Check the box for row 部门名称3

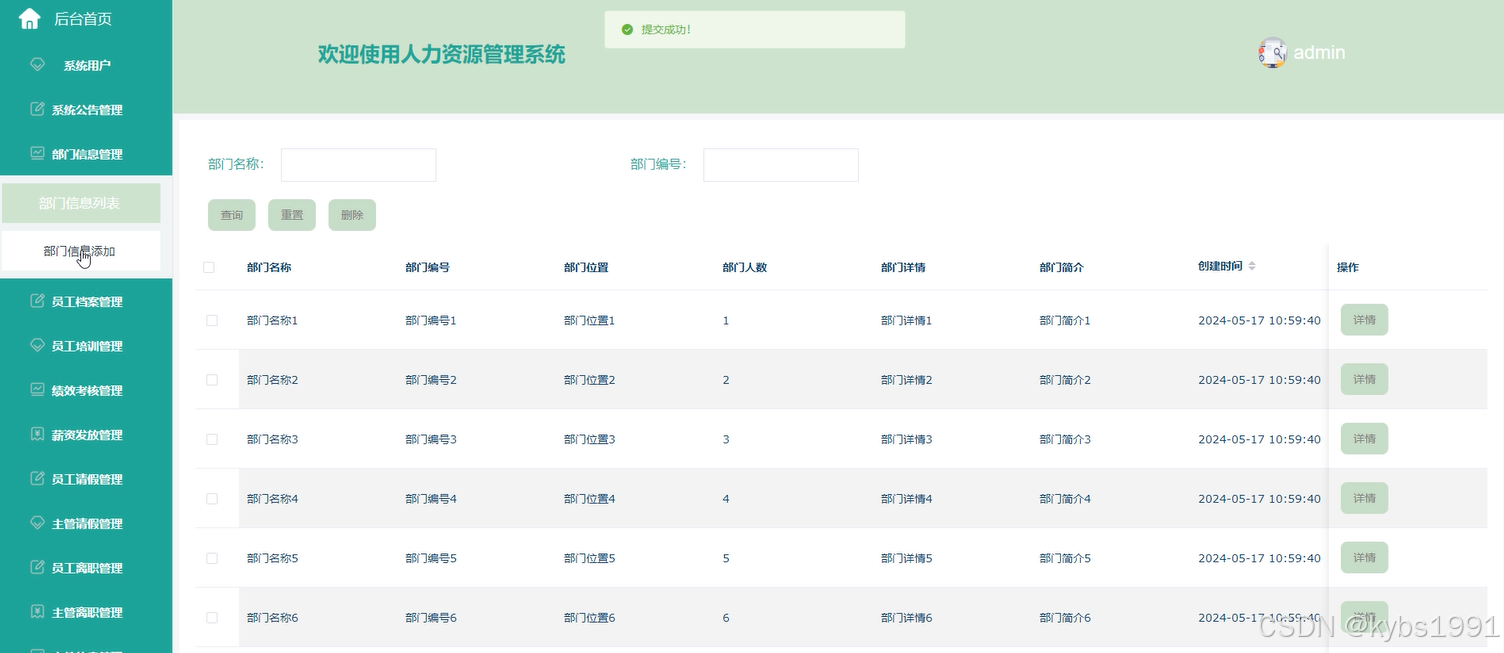212,439
